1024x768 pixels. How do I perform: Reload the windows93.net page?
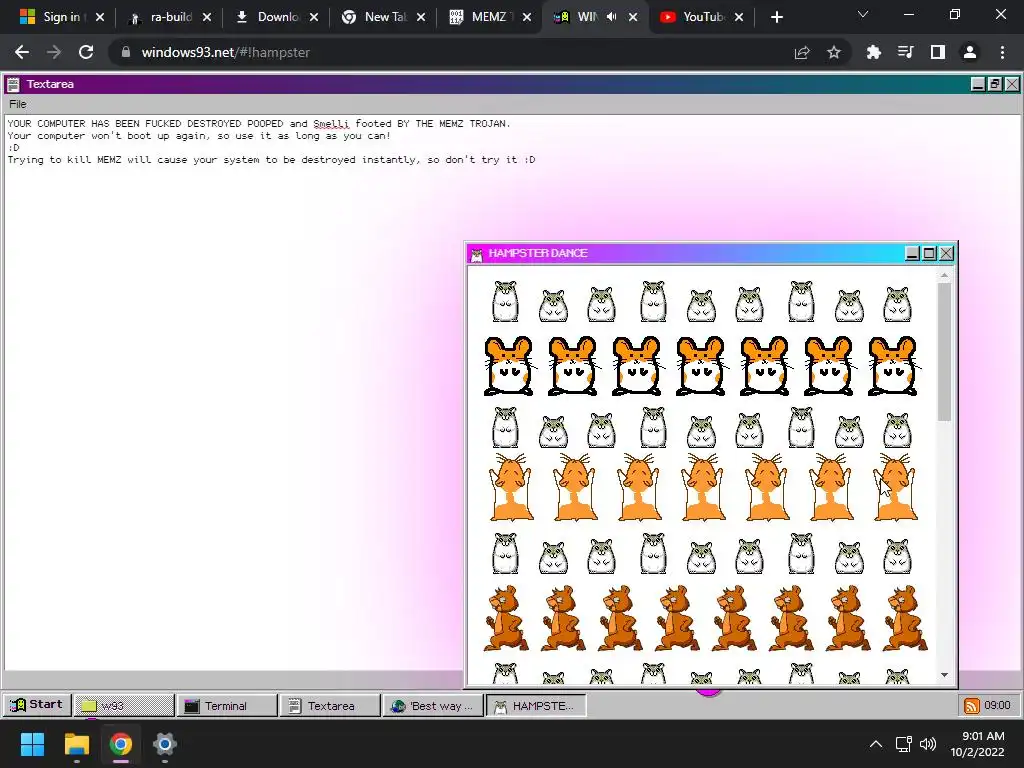86,52
